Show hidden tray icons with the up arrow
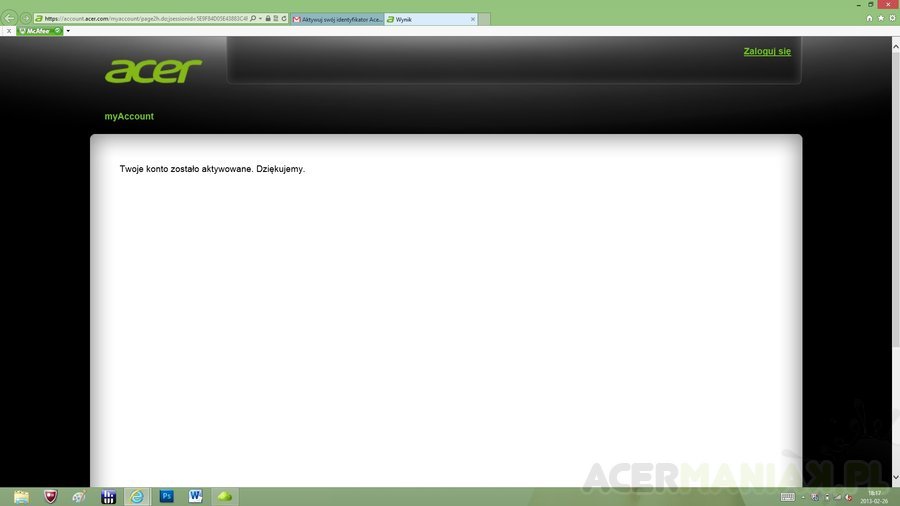The width and height of the screenshot is (900, 506). coord(803,497)
